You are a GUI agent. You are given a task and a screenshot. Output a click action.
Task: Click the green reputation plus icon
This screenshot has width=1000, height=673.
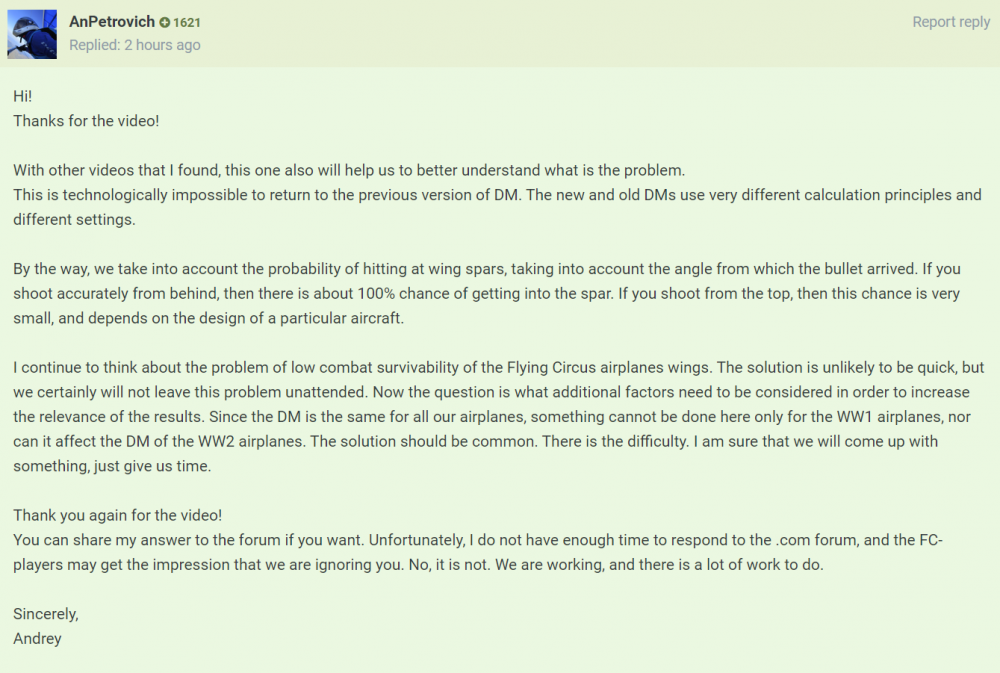click(164, 22)
